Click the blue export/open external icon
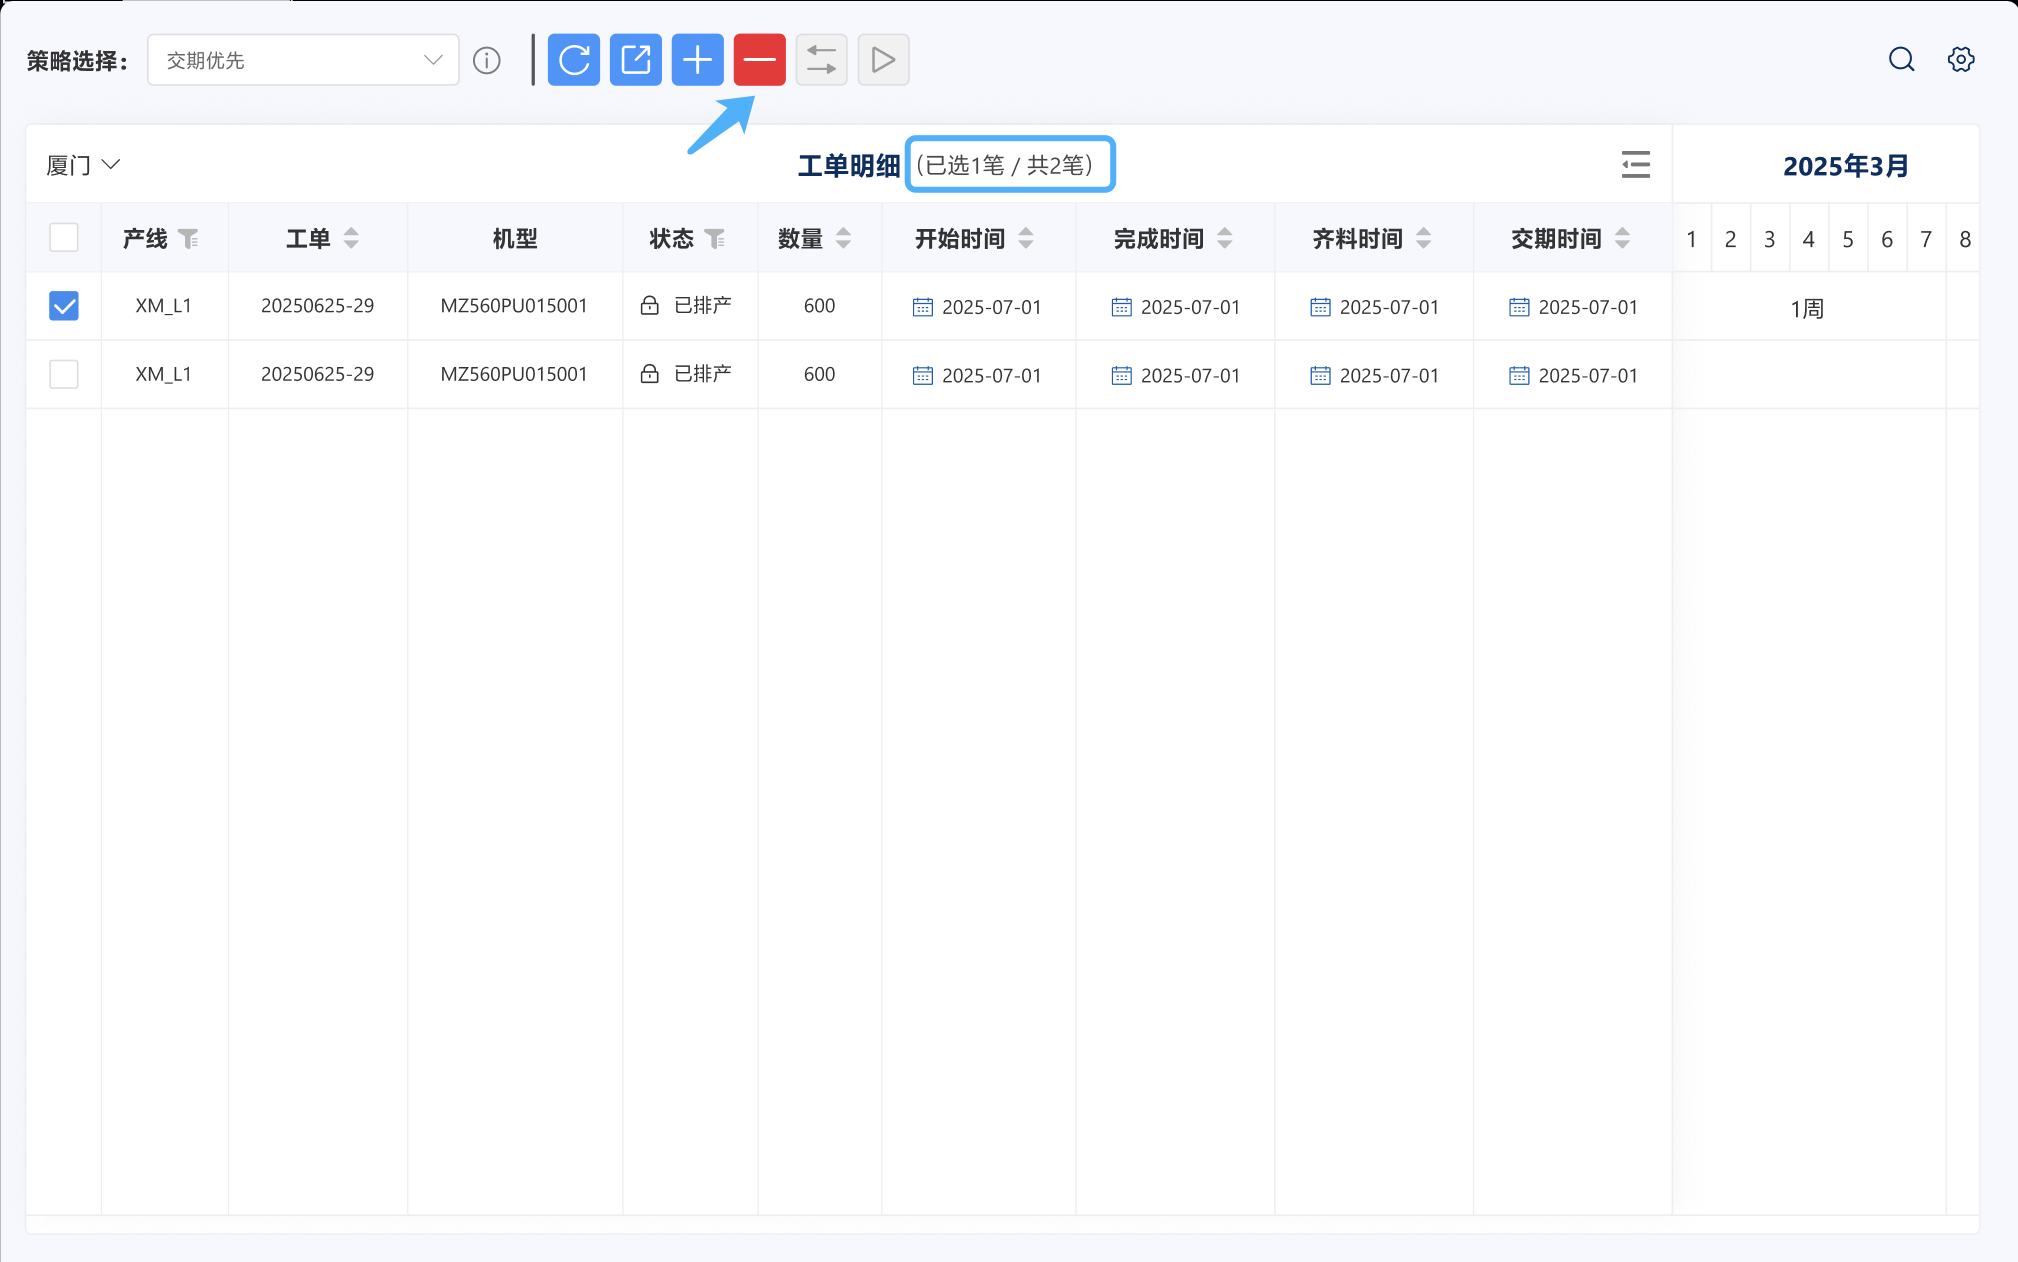 [x=636, y=60]
